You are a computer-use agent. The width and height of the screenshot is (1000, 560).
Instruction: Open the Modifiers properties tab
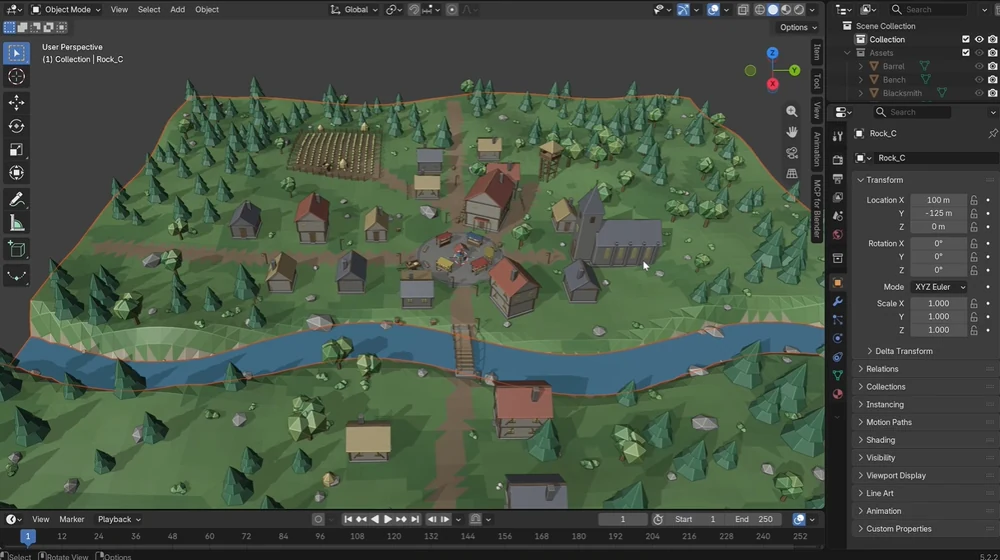coord(837,301)
